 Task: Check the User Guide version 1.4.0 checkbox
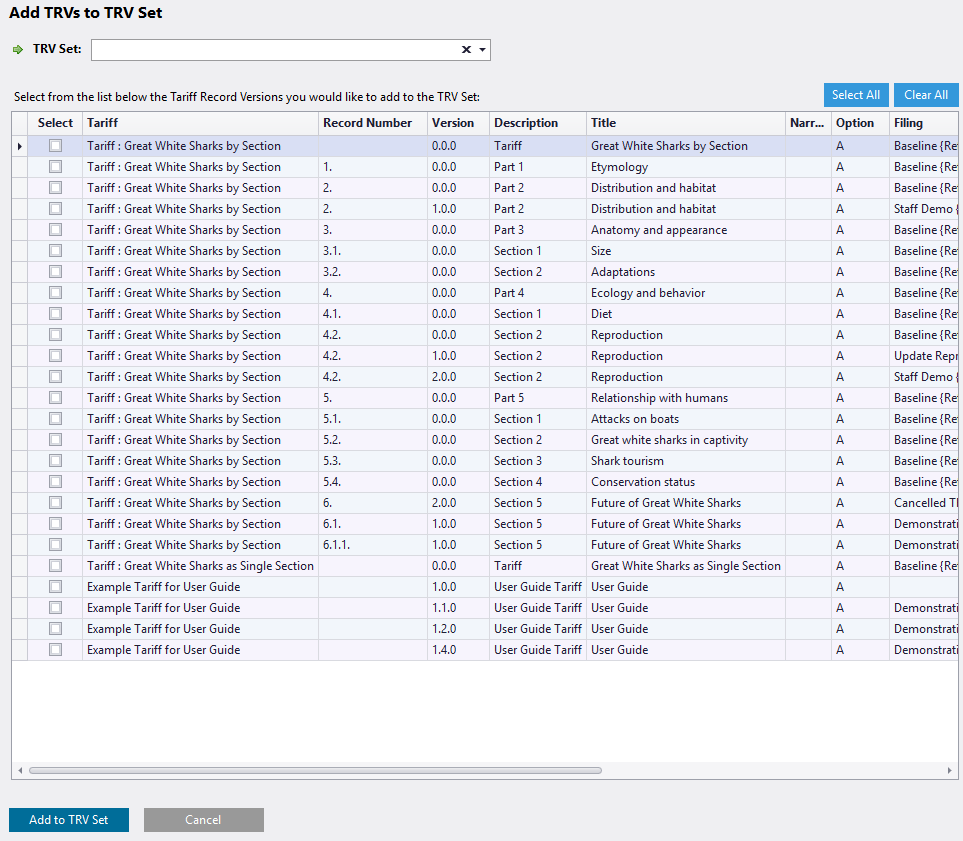click(55, 649)
